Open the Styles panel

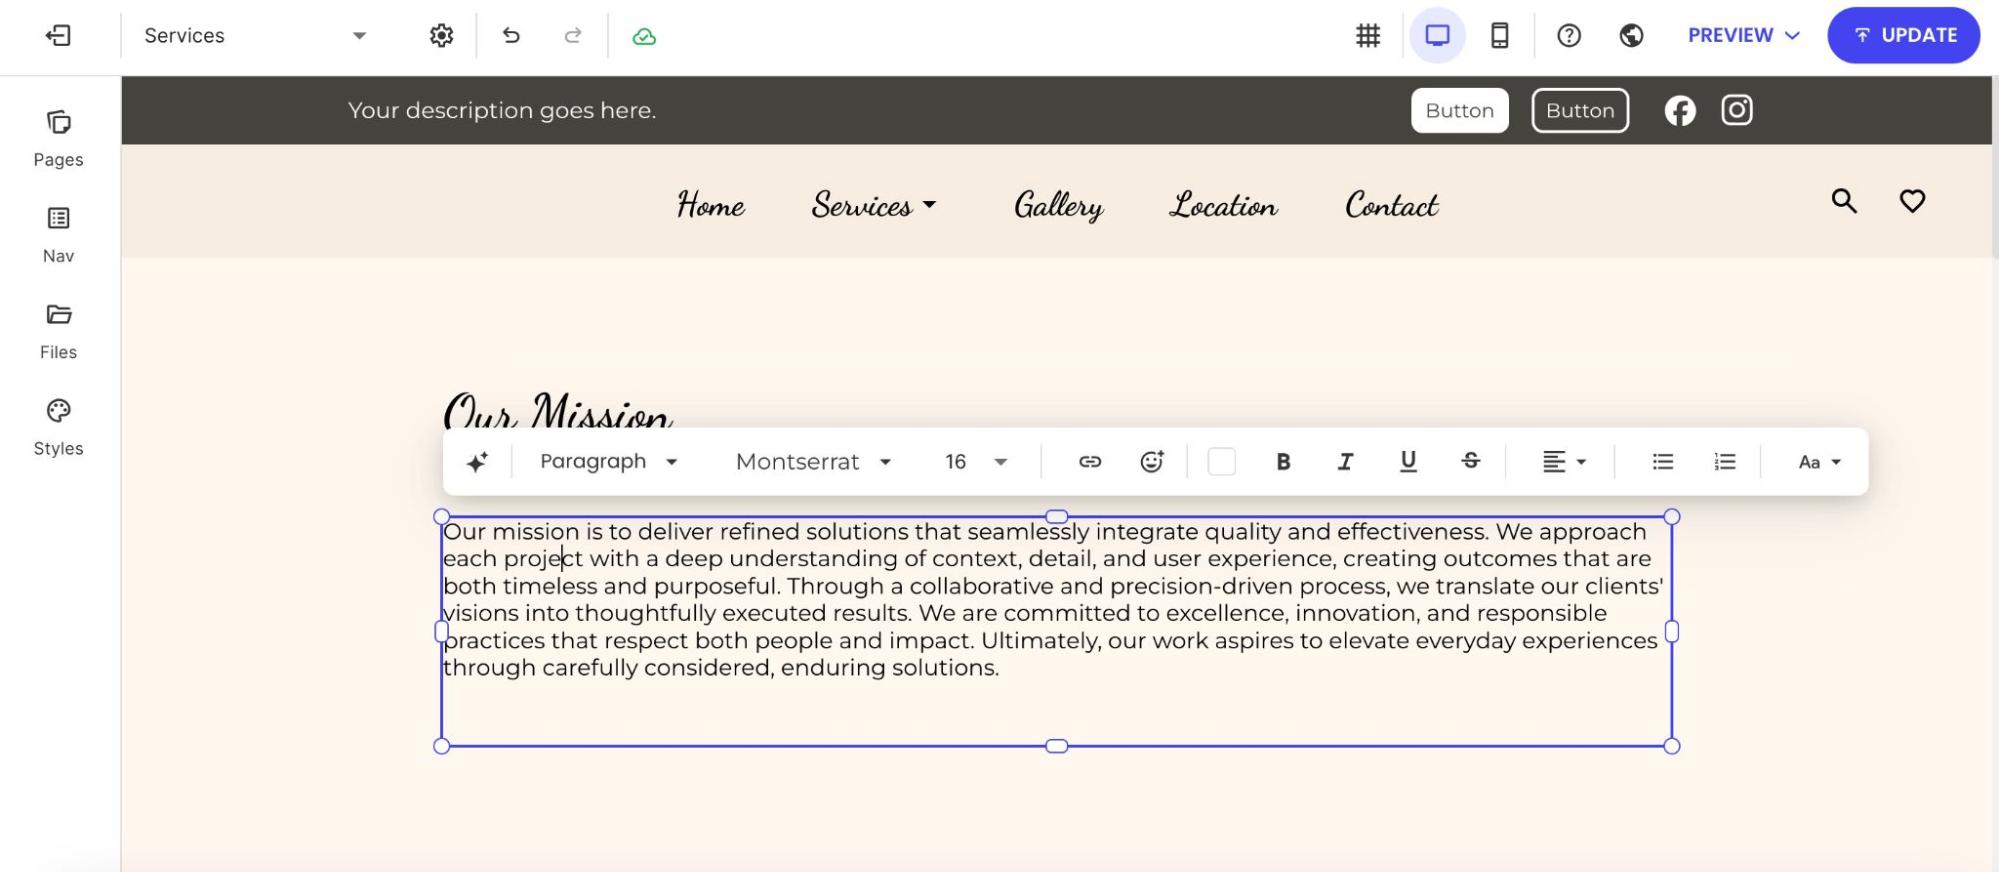pos(58,428)
